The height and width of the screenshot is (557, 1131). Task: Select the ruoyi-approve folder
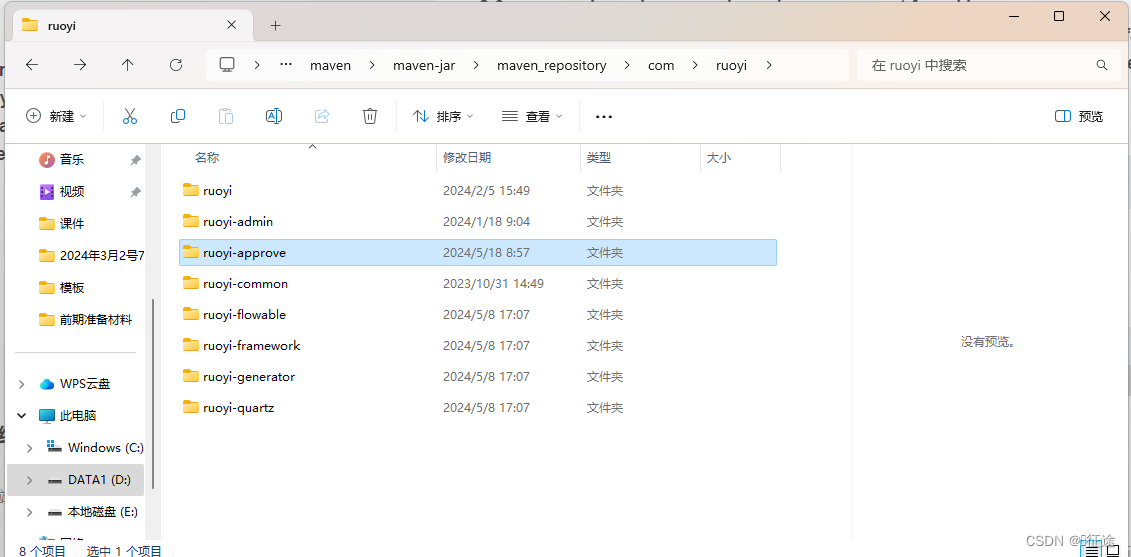478,253
